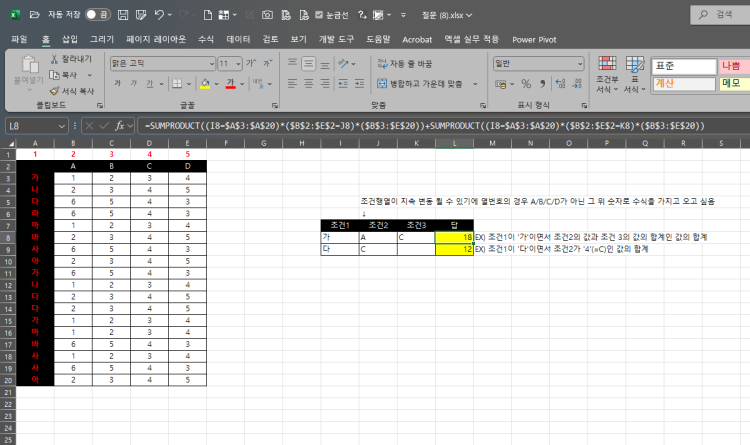Image resolution: width=750 pixels, height=445 pixels.
Task: Align text right
Action: 325,84
